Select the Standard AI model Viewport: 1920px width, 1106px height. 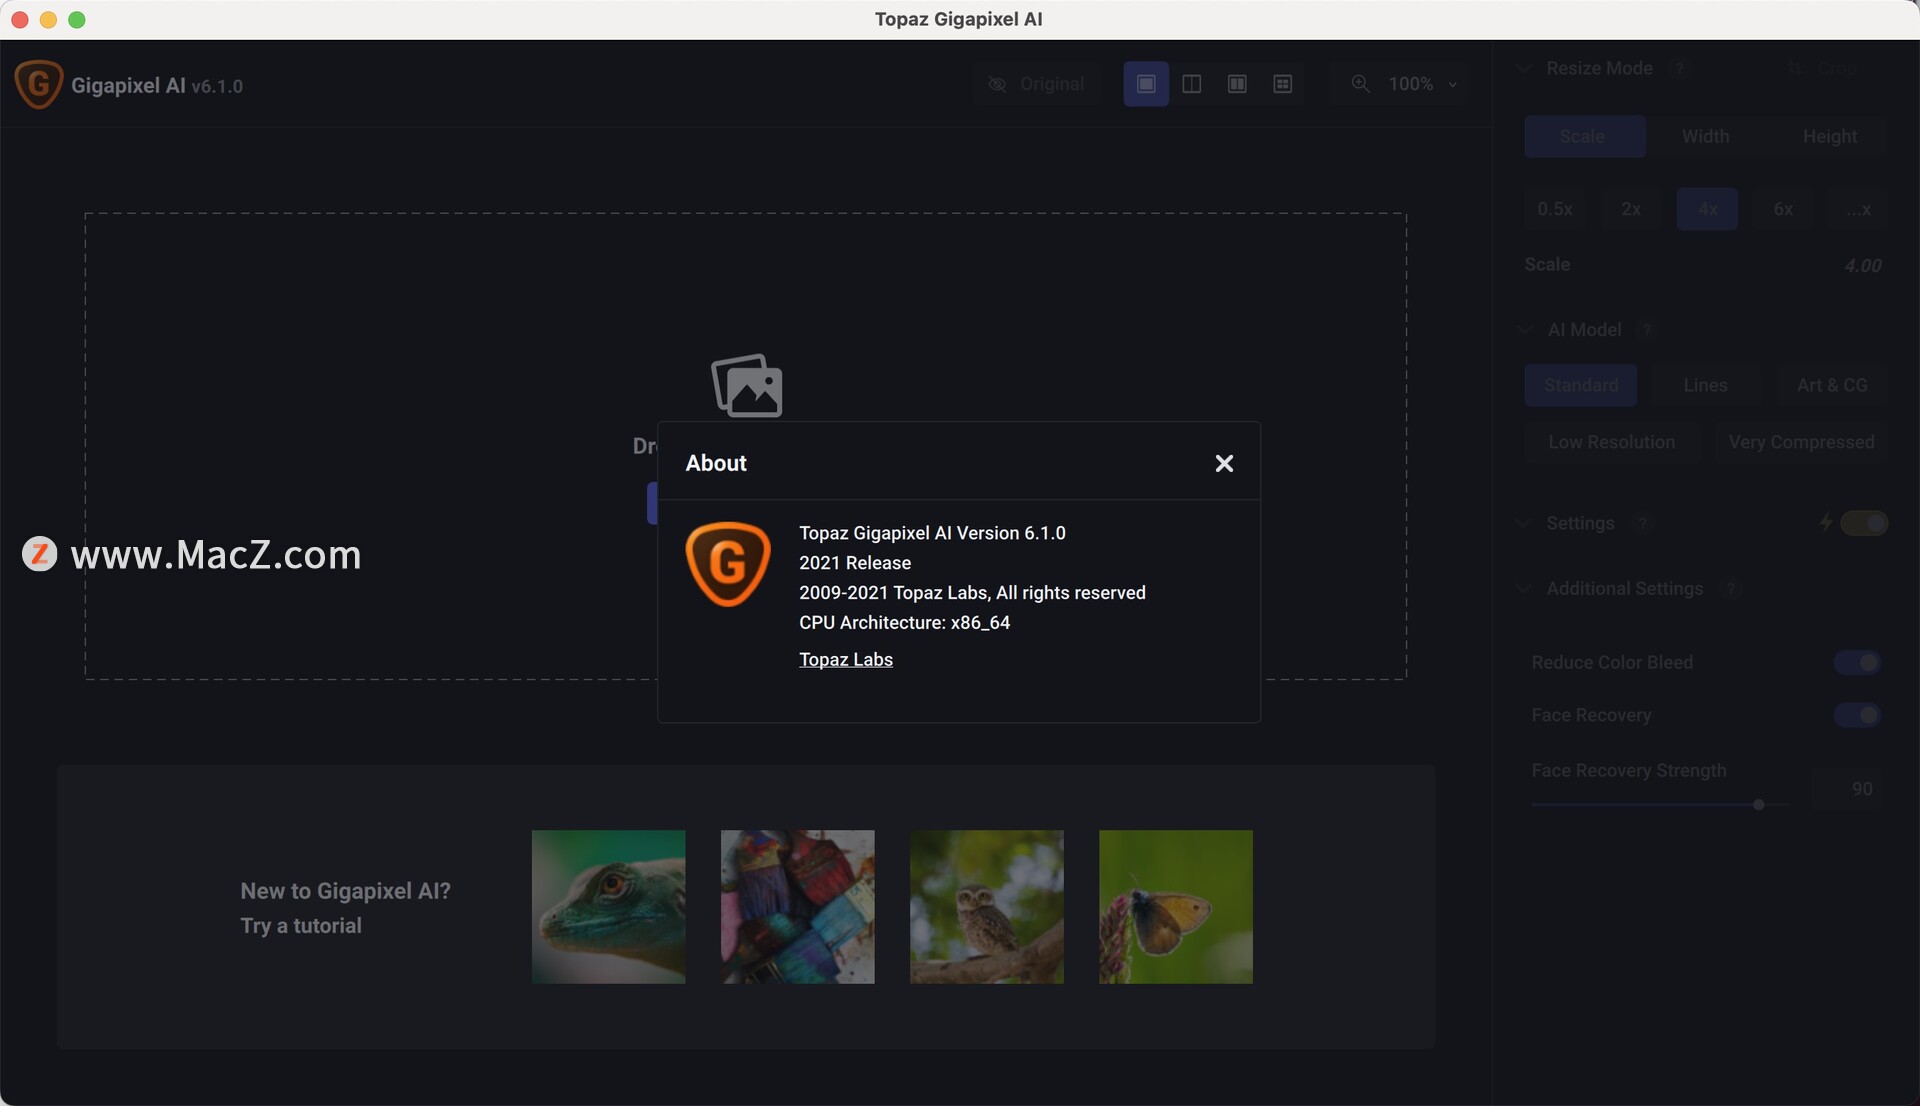point(1580,385)
